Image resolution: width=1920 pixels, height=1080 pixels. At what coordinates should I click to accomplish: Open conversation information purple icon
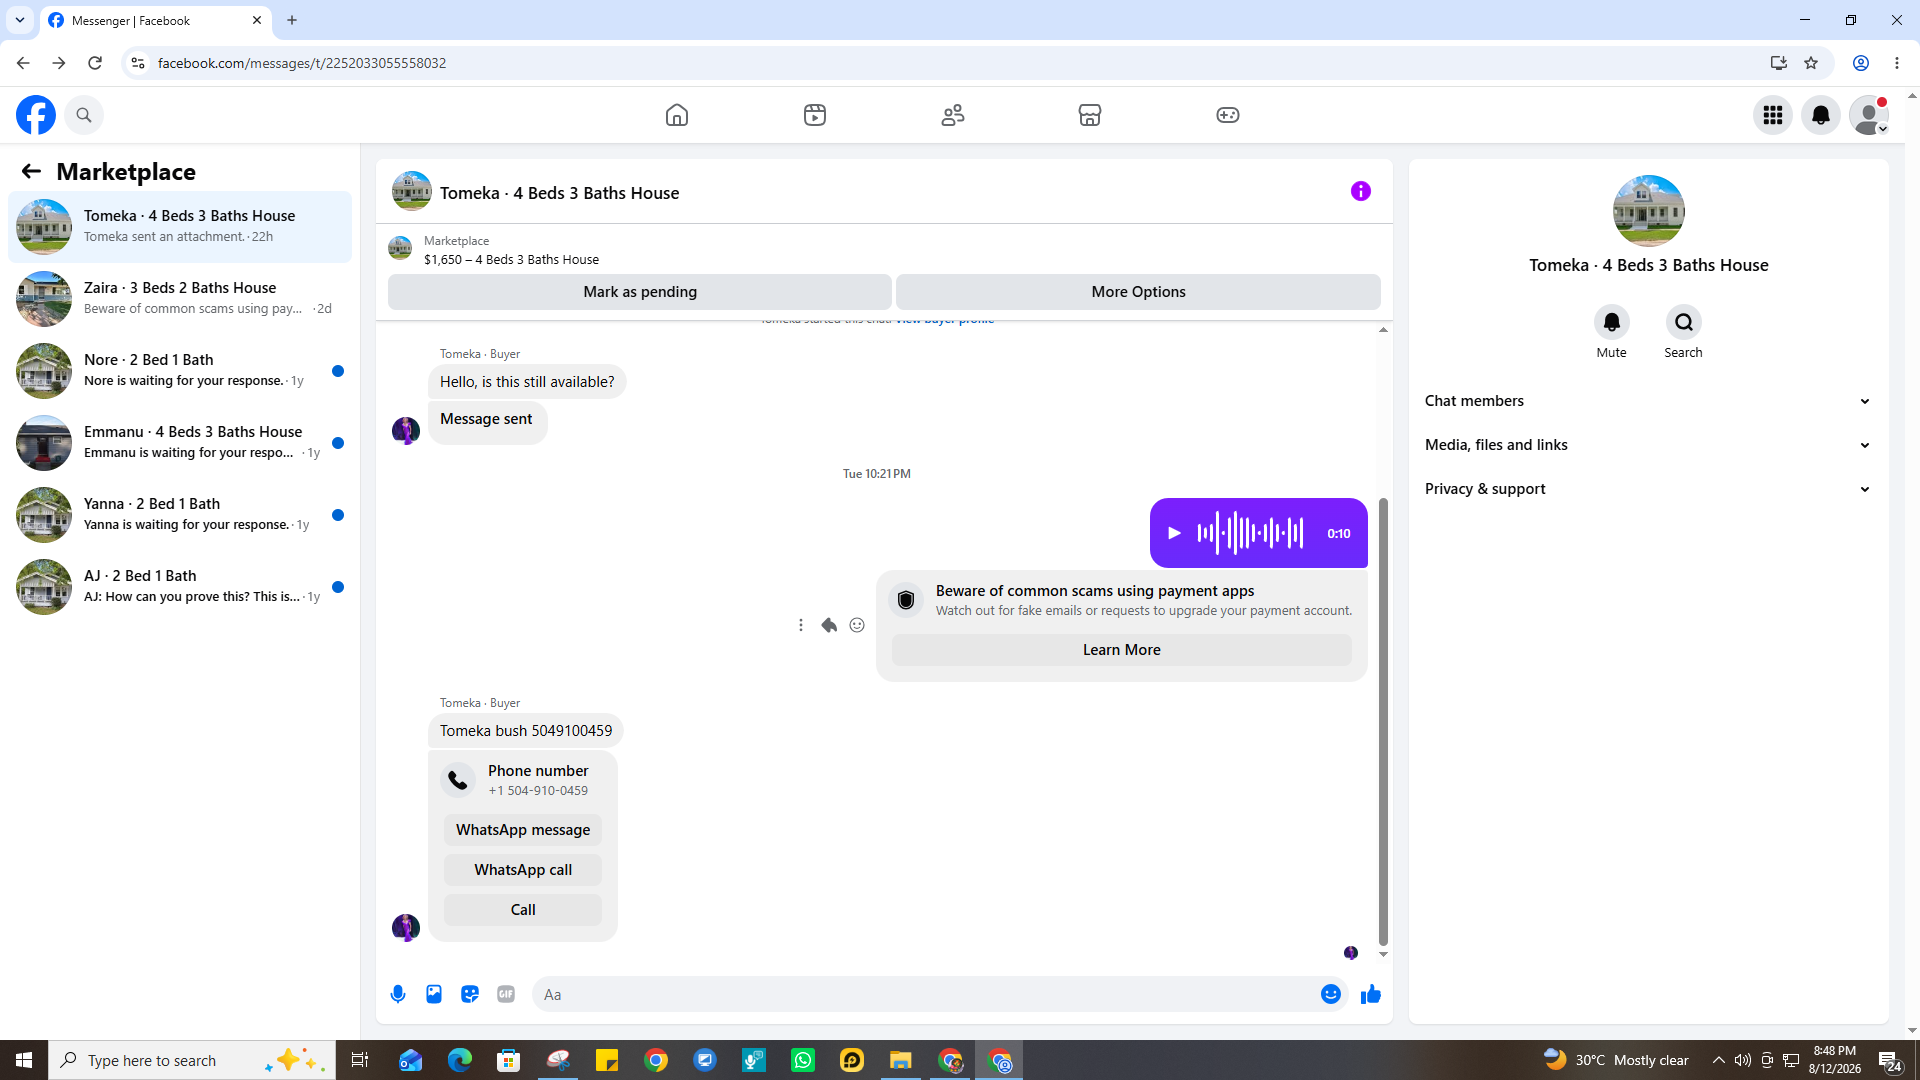pyautogui.click(x=1361, y=191)
